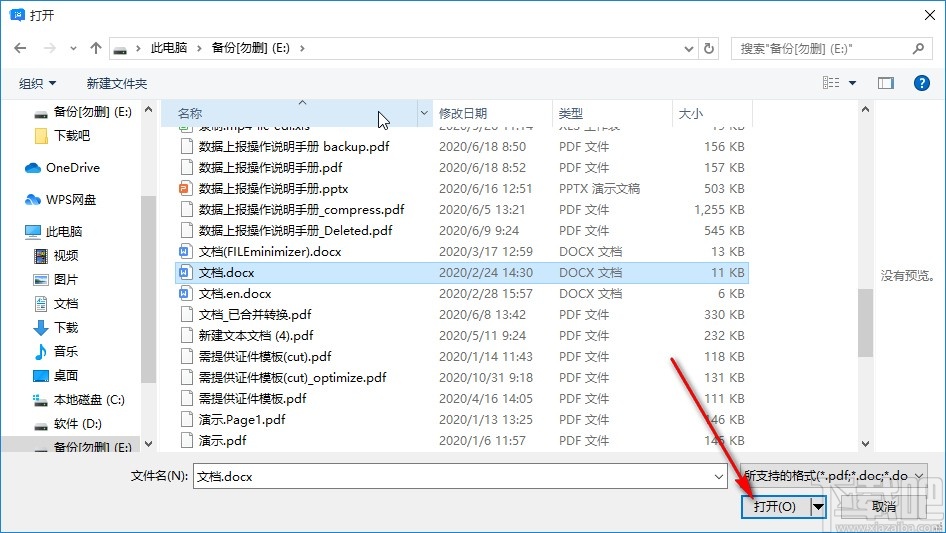
Task: Select 需提供证件模板(cut).pdf
Action: (265, 357)
